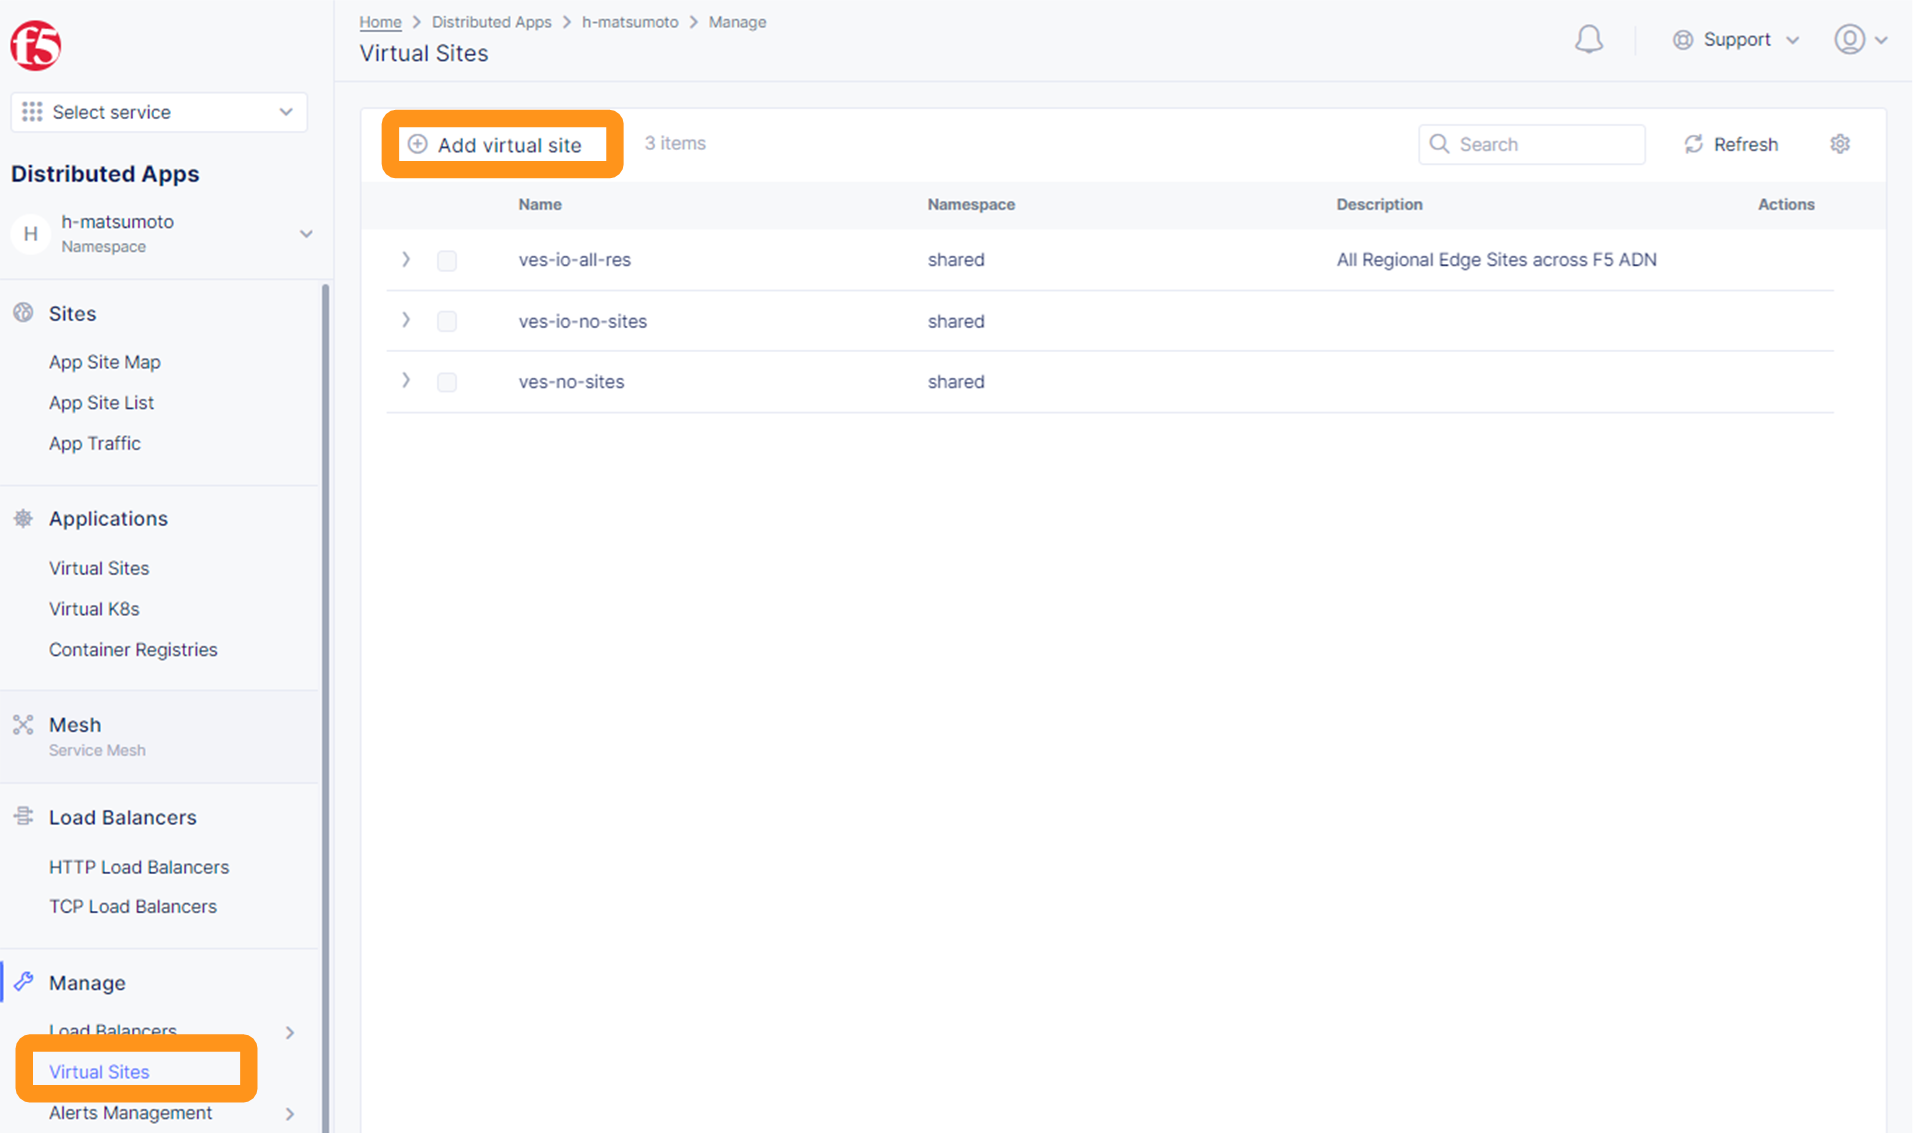Click the F5 logo

click(36, 45)
